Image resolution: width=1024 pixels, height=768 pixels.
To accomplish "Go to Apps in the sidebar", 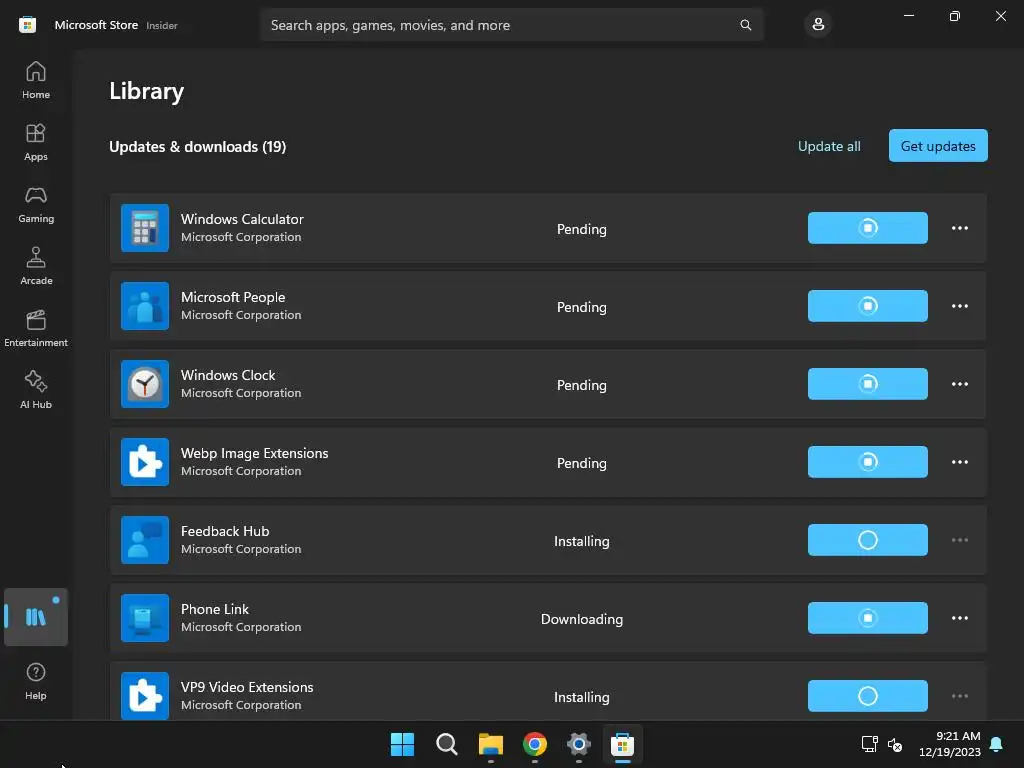I will (x=35, y=142).
